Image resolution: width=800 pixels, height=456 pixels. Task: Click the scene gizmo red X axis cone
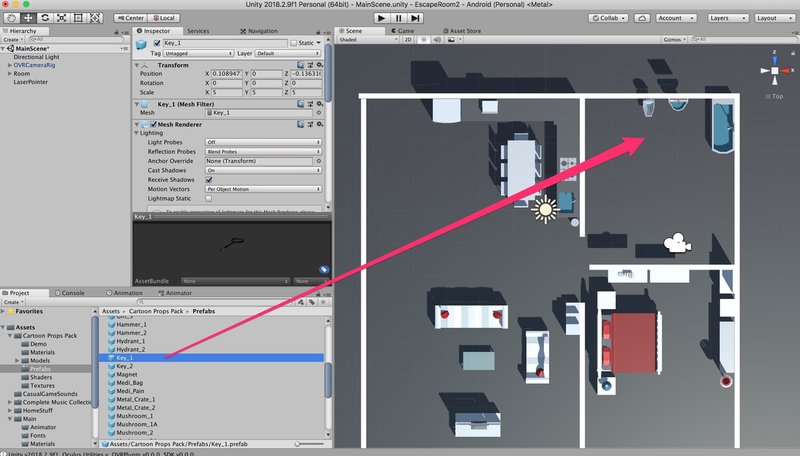(786, 70)
